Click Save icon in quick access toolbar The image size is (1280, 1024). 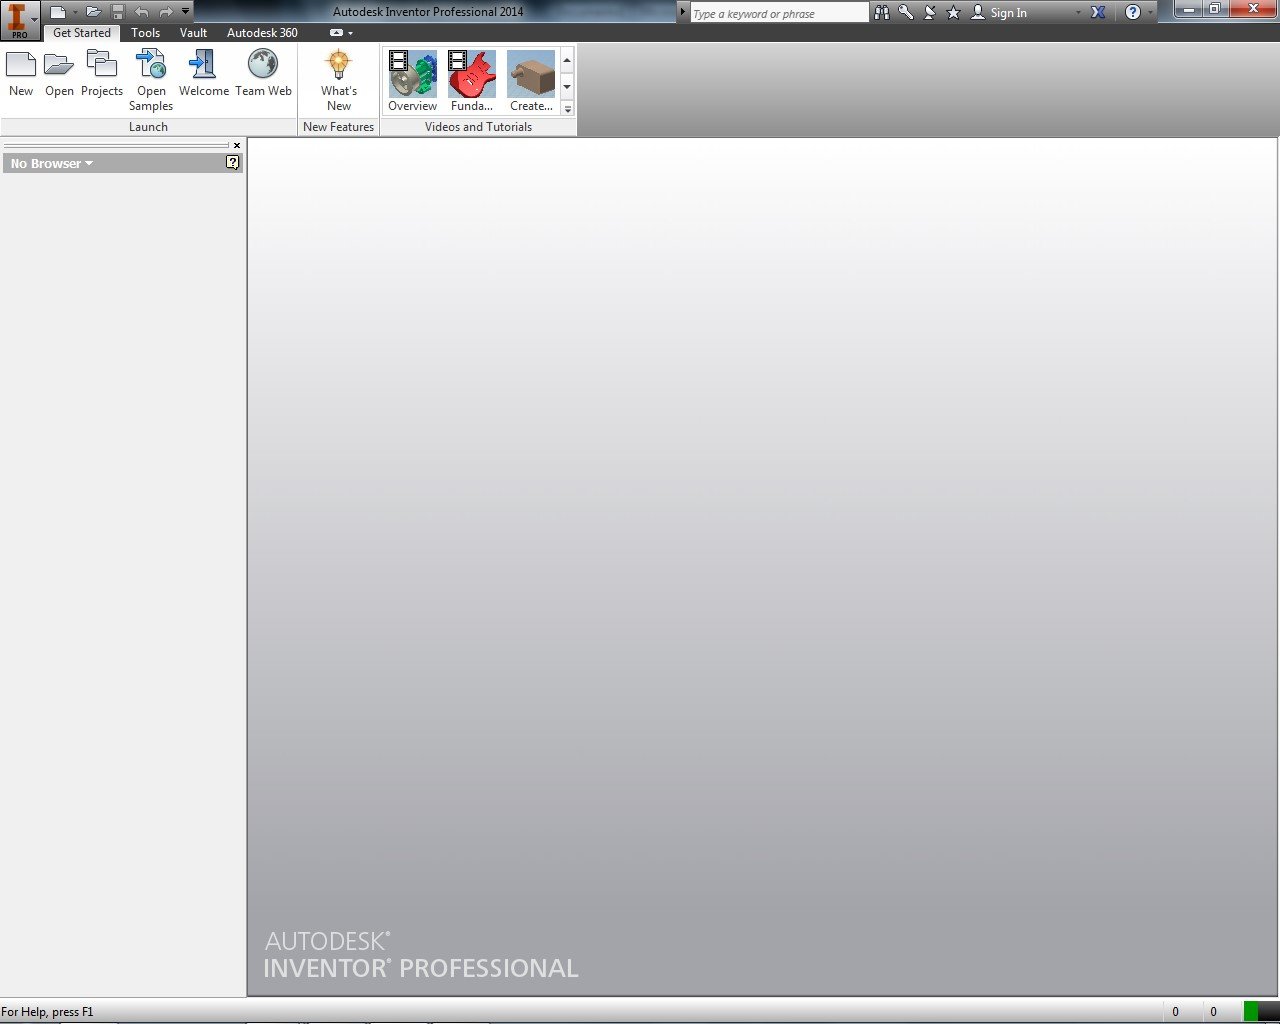pos(117,12)
